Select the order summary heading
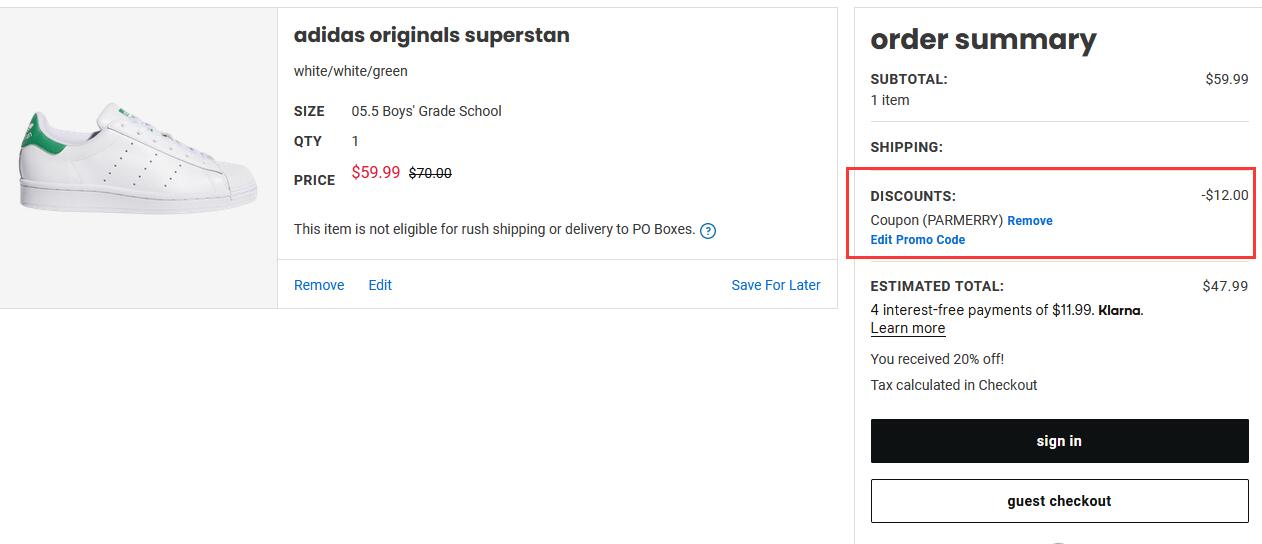 tap(983, 39)
